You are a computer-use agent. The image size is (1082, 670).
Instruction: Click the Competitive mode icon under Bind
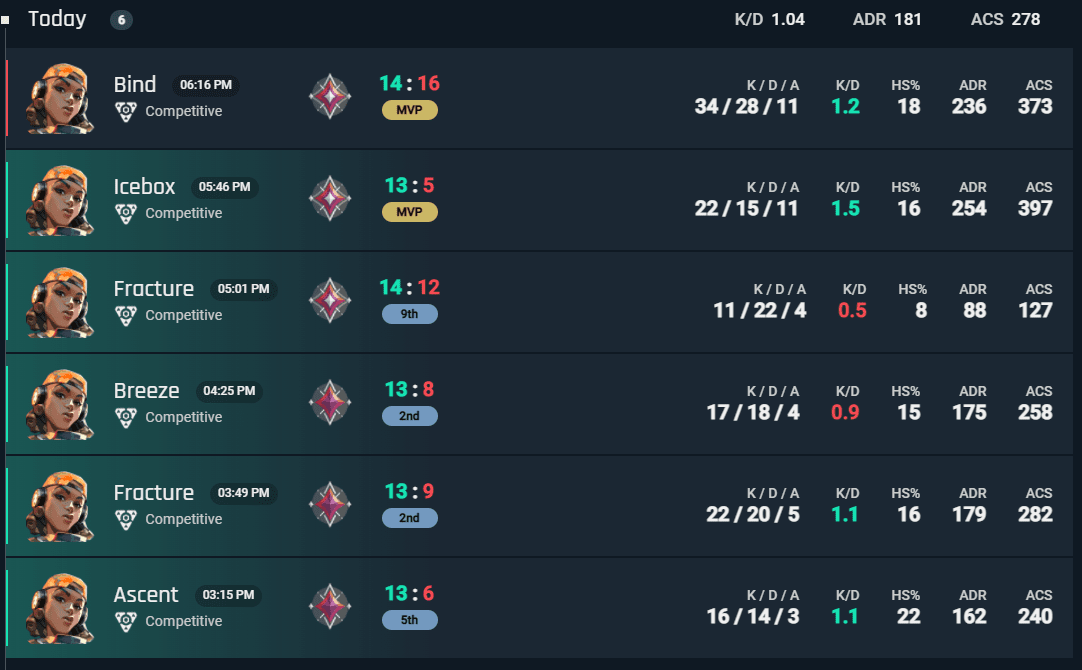(126, 112)
